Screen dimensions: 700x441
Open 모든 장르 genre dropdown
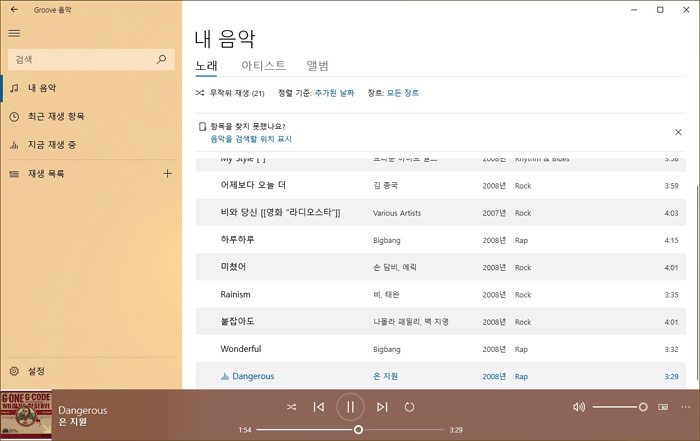pyautogui.click(x=403, y=93)
